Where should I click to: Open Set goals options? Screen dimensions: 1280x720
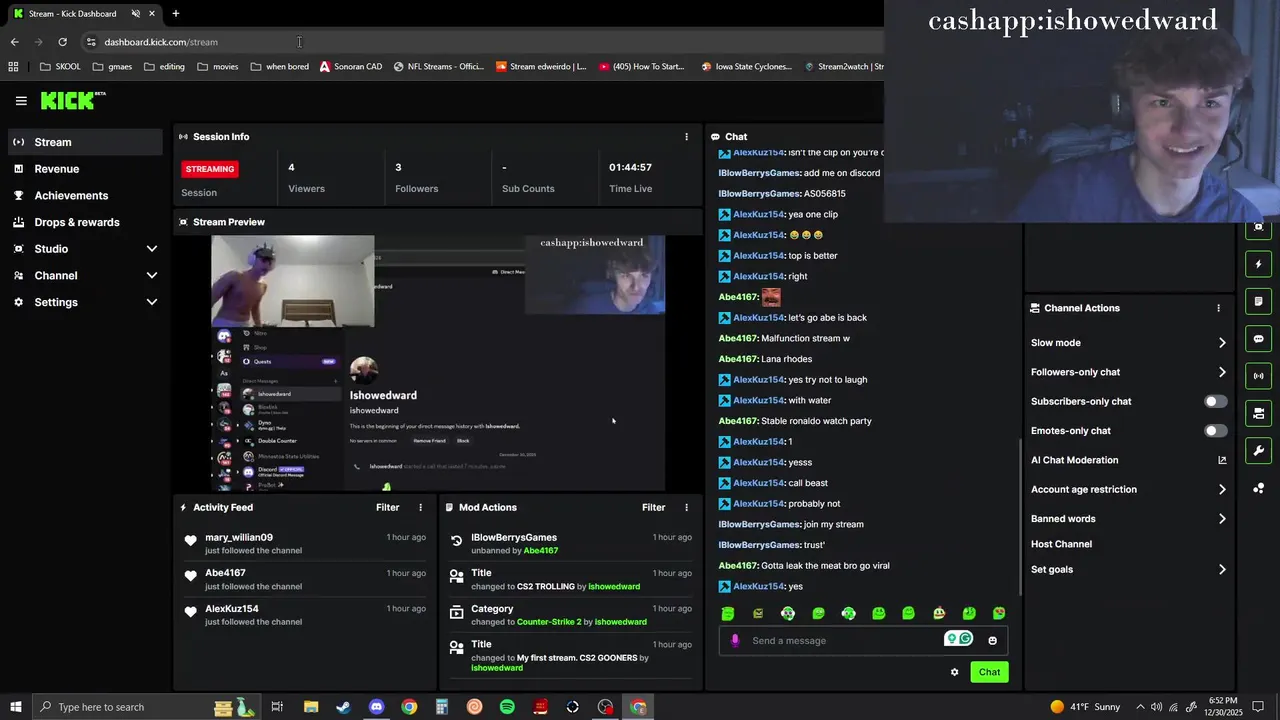pyautogui.click(x=1128, y=570)
